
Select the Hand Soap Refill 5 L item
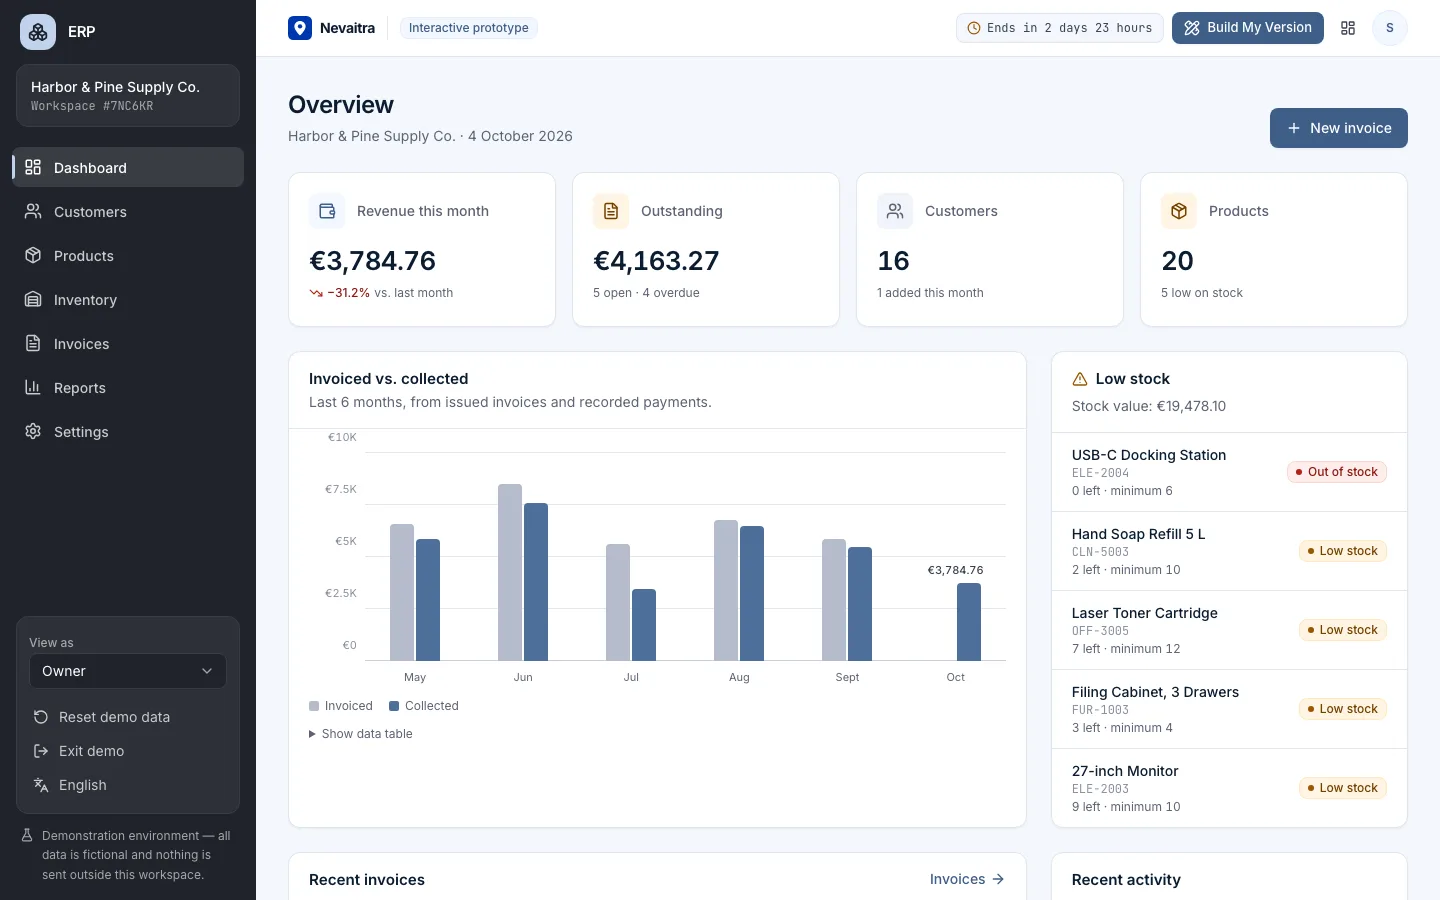[x=1229, y=551]
